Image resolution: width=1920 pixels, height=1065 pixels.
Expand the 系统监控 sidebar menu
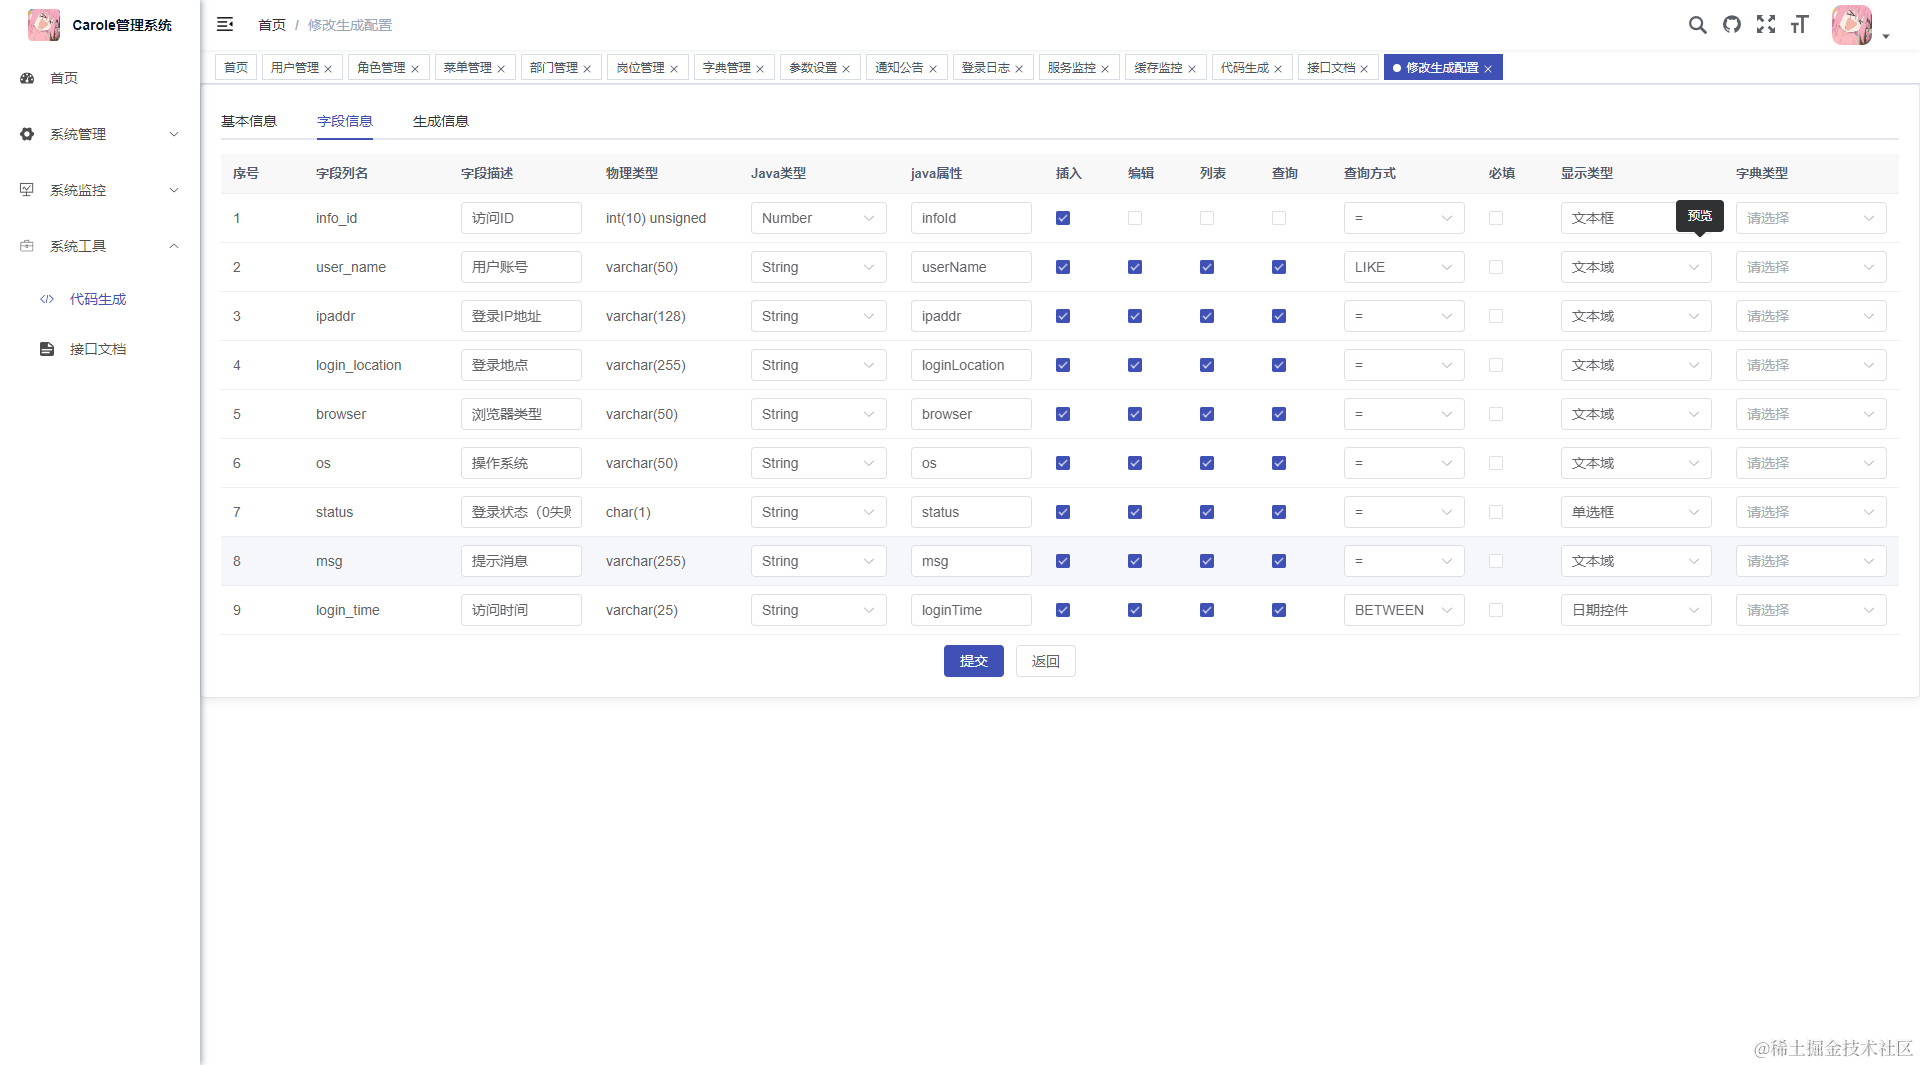click(100, 190)
